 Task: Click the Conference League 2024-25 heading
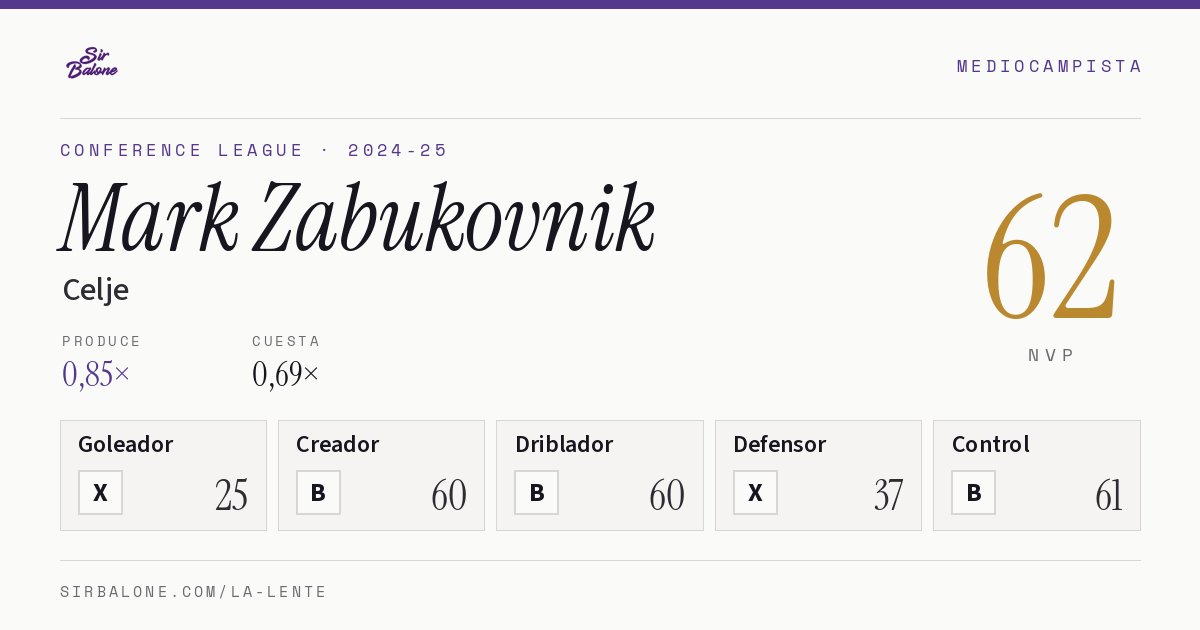(254, 150)
